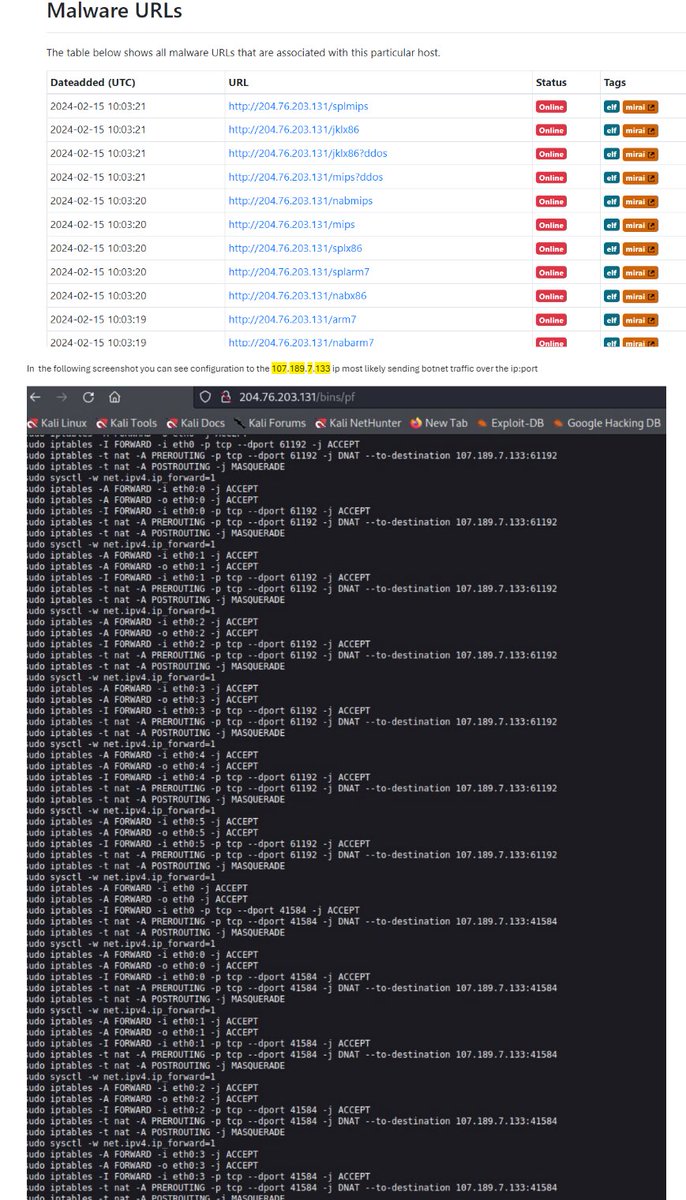Click the browser back arrow
This screenshot has width=686, height=1200.
coord(36,397)
